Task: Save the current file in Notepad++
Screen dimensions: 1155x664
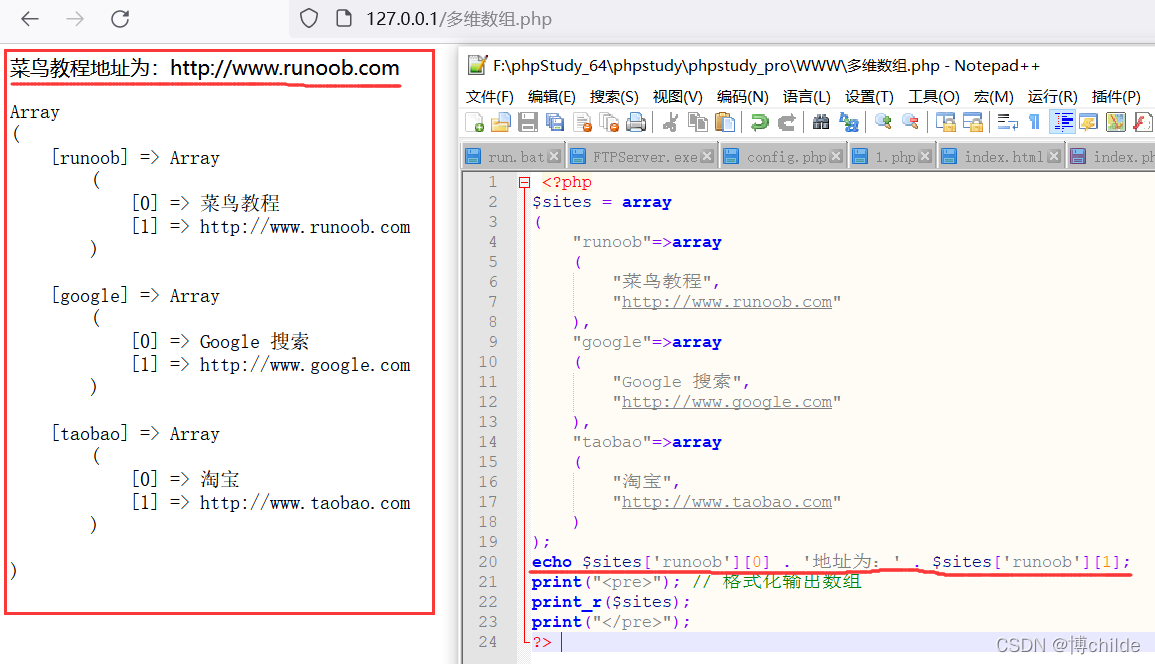Action: [x=527, y=122]
